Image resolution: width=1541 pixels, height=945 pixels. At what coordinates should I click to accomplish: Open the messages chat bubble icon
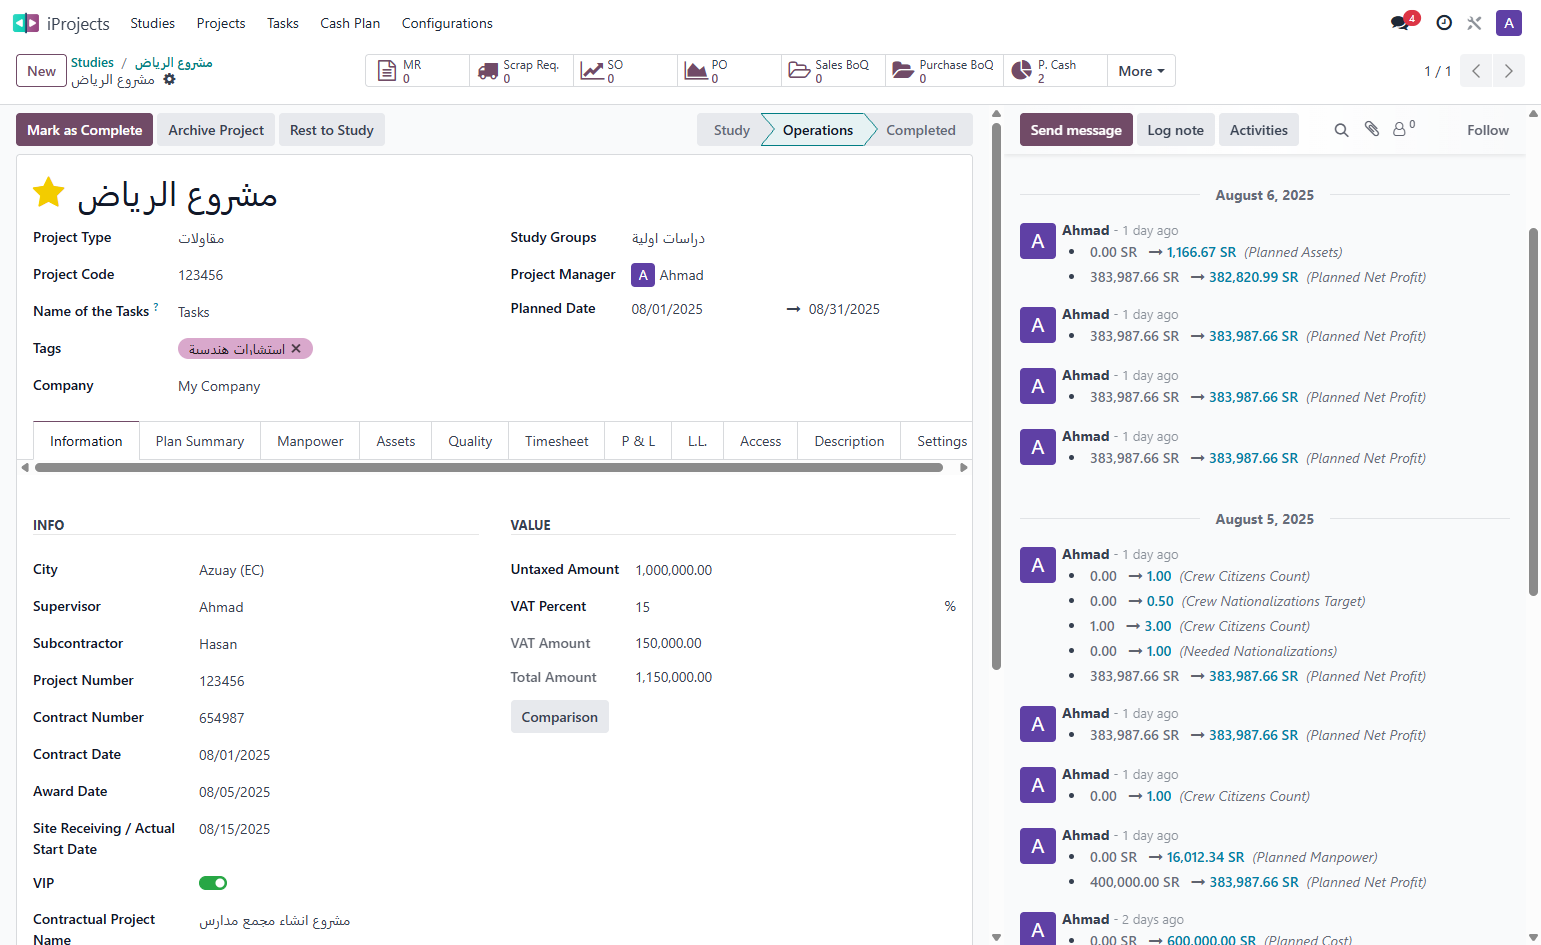1400,23
